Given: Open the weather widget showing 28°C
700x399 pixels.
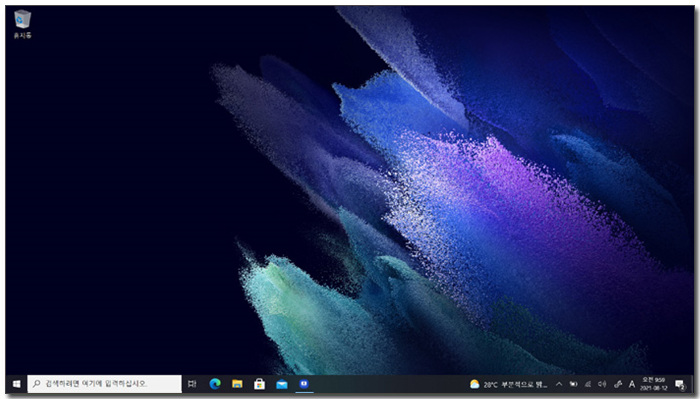Looking at the screenshot, I should 508,384.
